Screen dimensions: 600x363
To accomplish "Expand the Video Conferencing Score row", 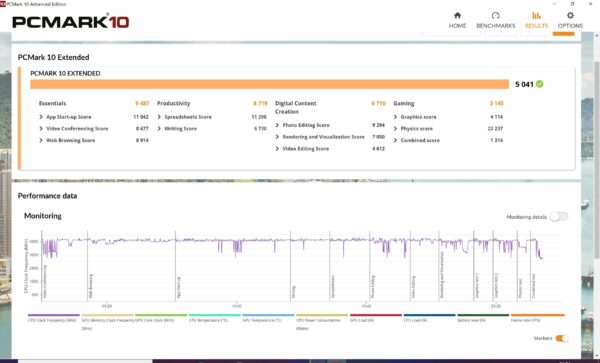I will [x=73, y=129].
